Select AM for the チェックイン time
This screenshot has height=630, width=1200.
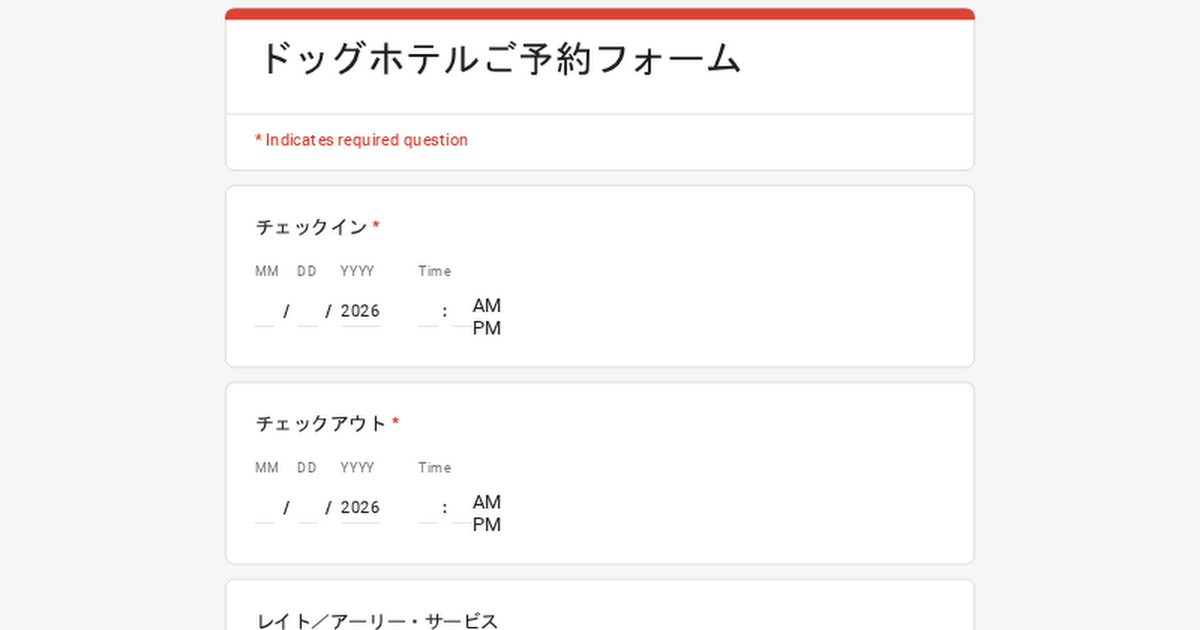487,305
